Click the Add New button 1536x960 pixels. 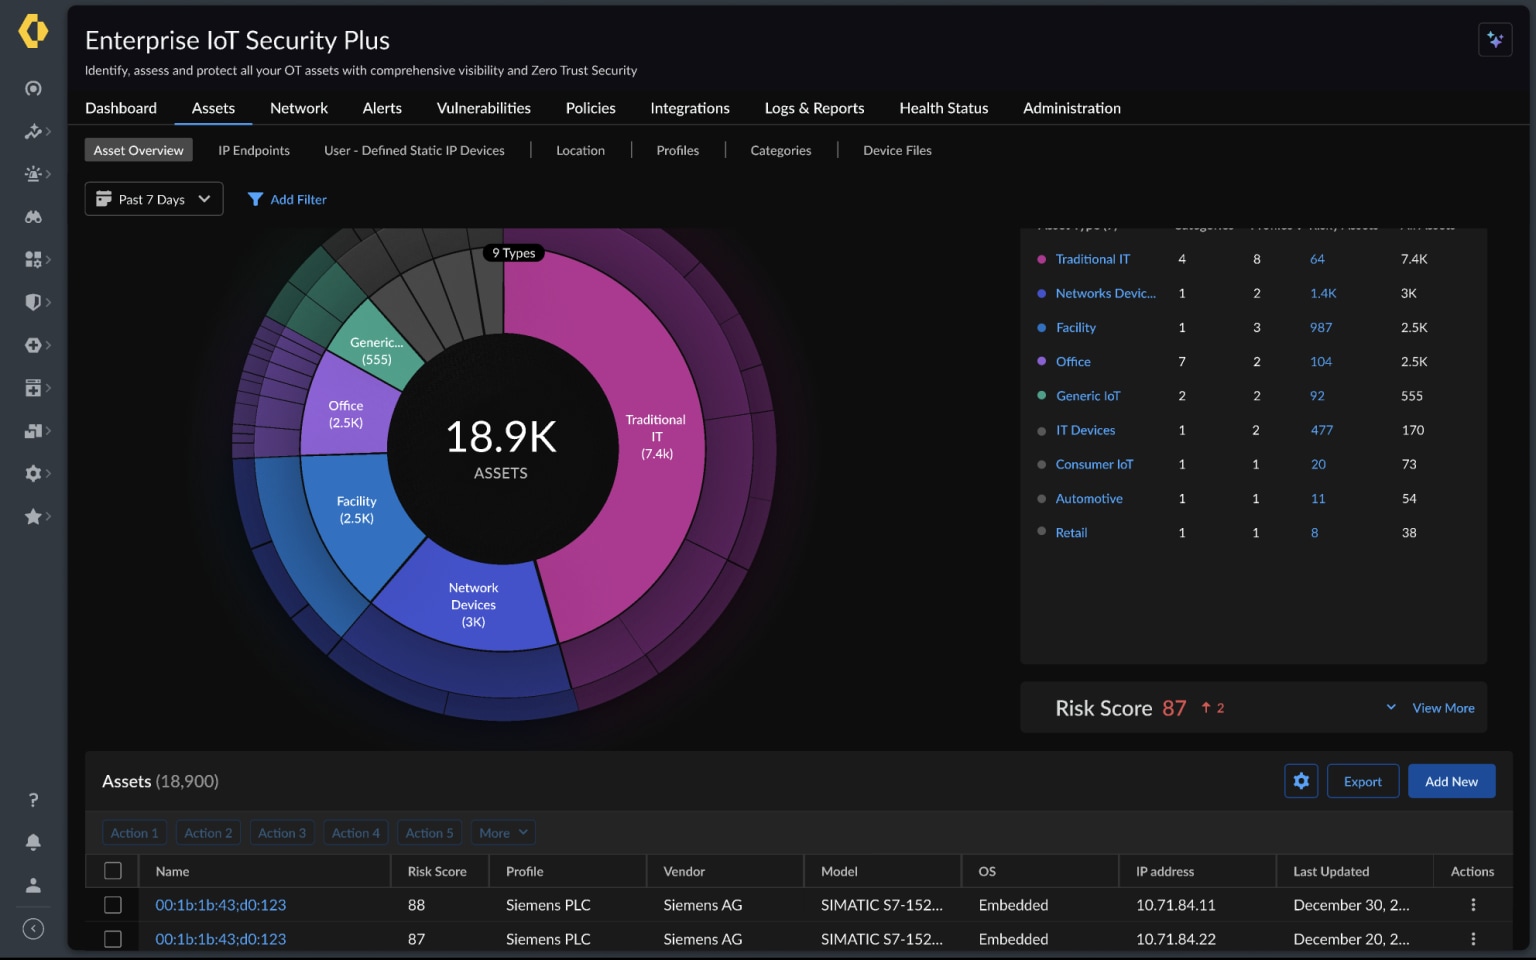coord(1451,781)
